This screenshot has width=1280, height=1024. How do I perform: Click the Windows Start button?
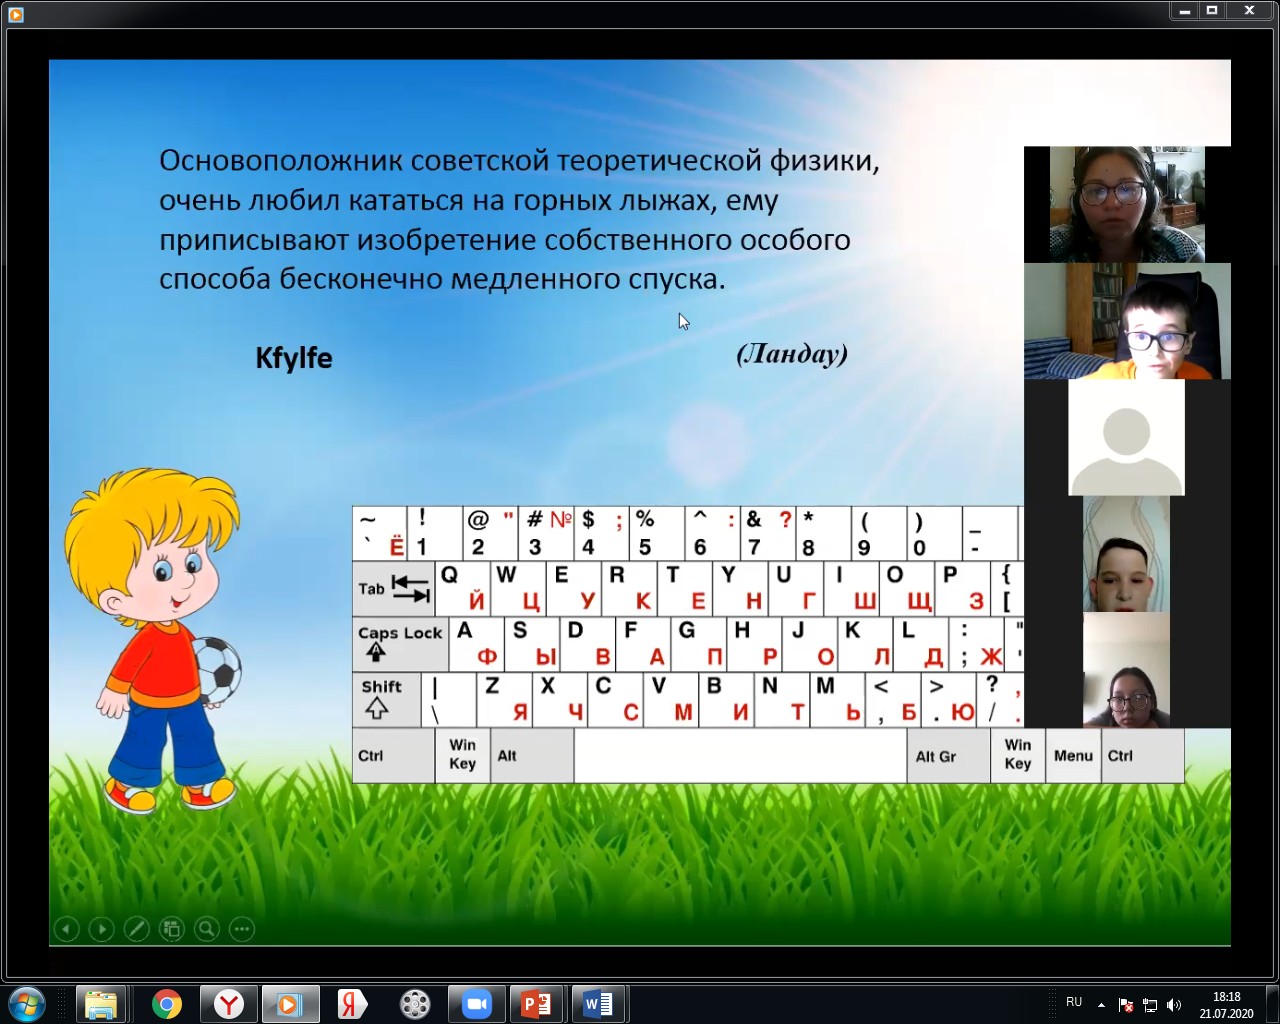(27, 1004)
